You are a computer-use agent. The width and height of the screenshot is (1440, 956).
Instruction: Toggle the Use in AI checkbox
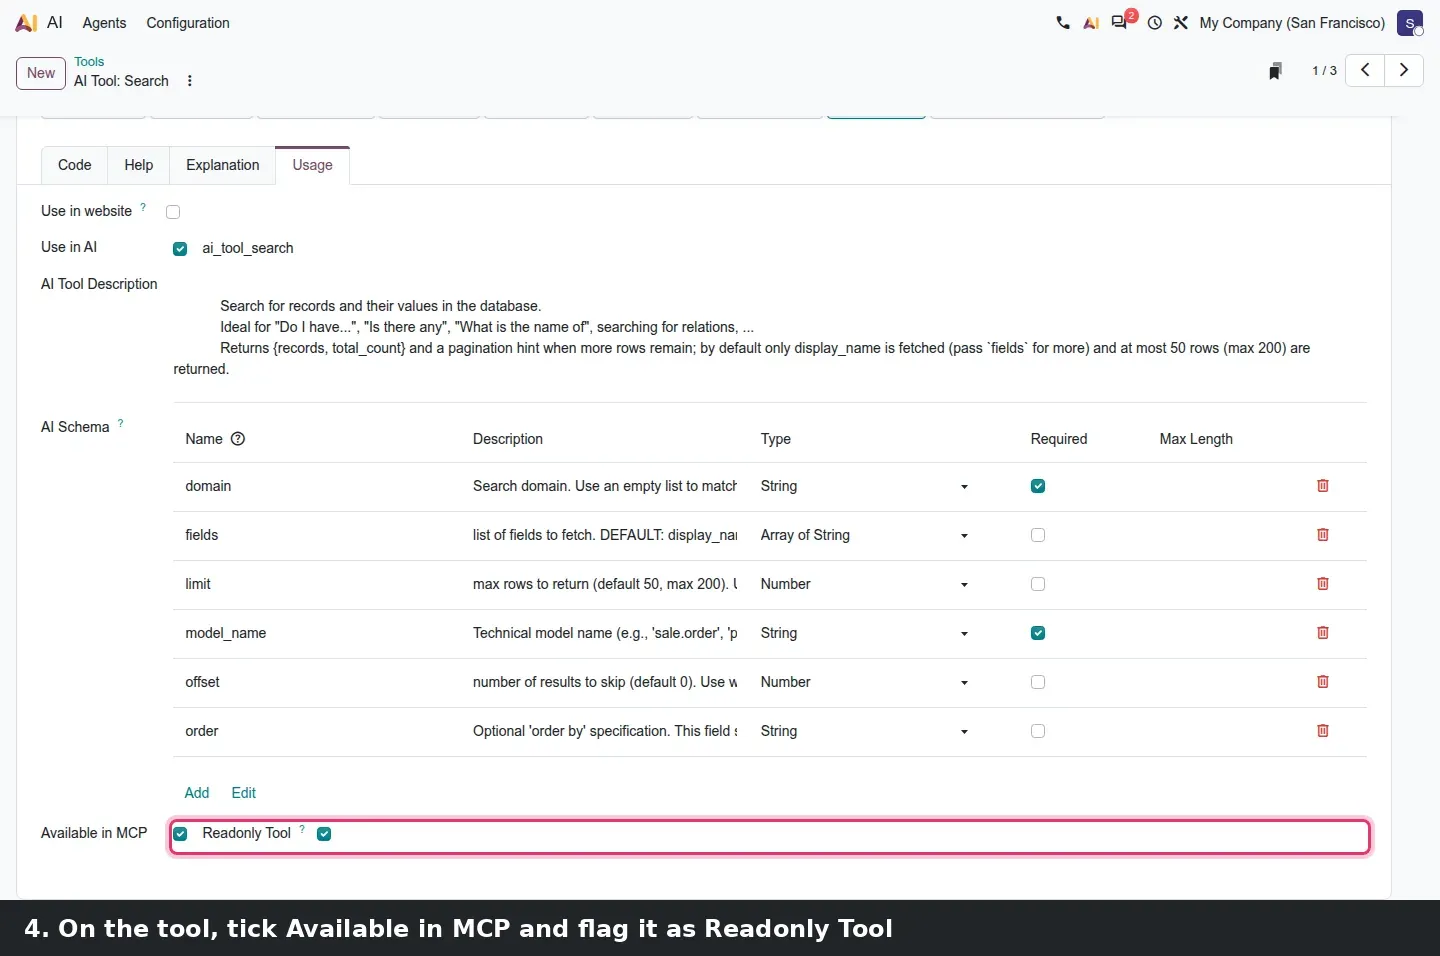click(x=180, y=249)
